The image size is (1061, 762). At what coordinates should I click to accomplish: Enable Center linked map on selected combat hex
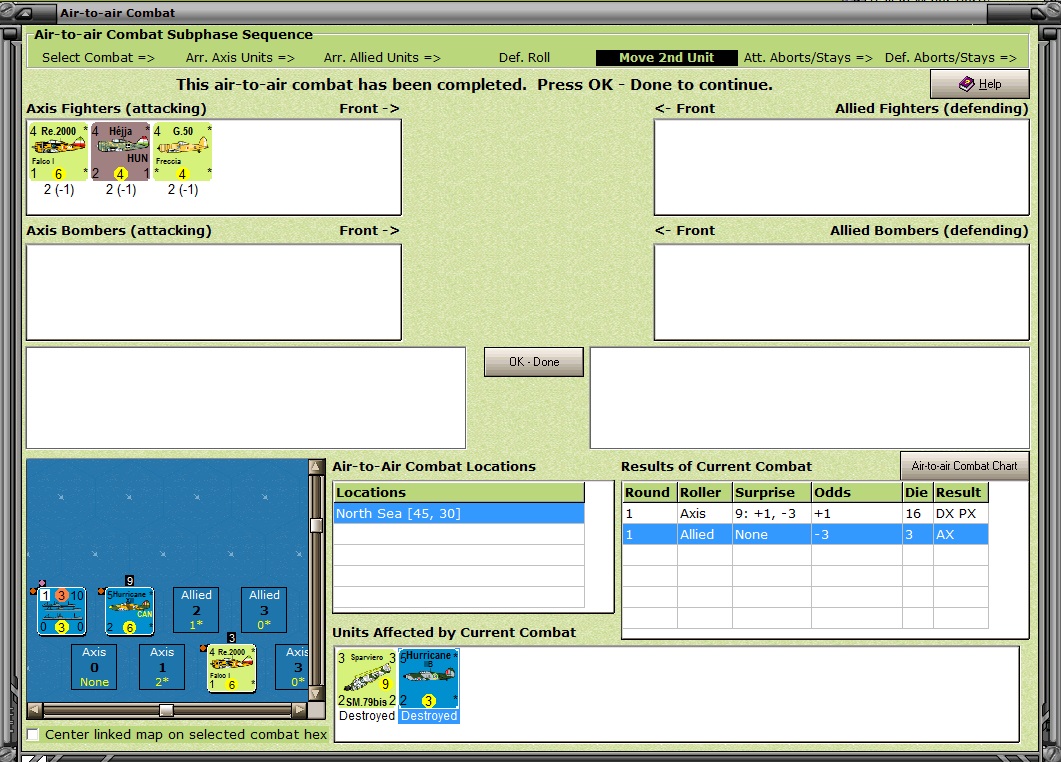(32, 734)
